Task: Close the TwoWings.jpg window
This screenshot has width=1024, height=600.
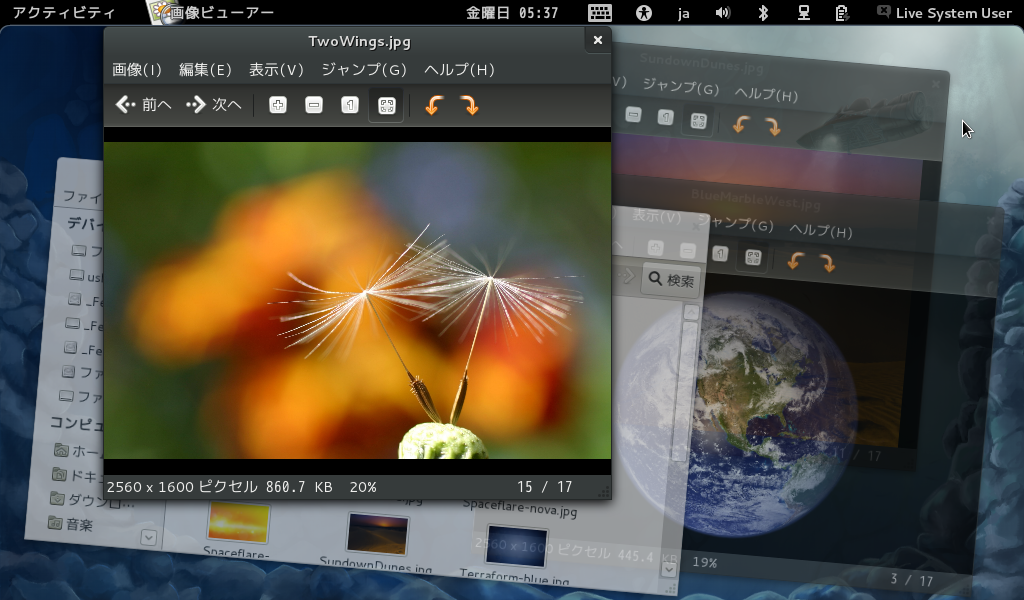Action: [x=598, y=40]
